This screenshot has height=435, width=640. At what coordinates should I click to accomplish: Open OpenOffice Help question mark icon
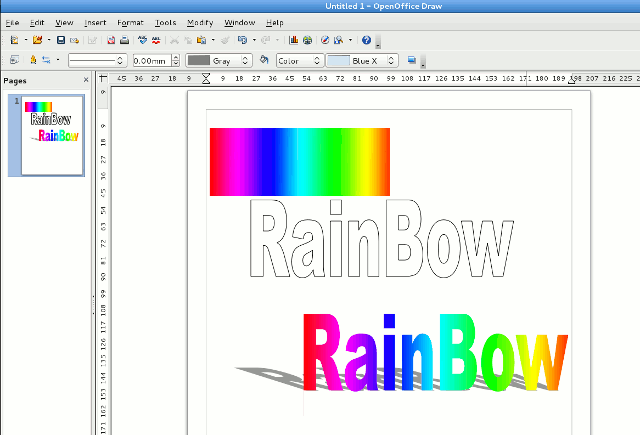[366, 40]
